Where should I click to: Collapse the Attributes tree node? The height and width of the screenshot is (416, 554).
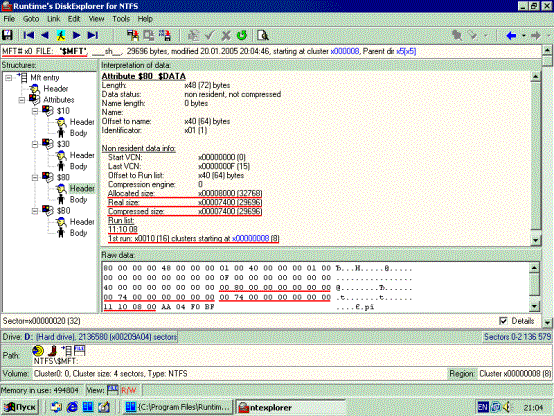(x=22, y=100)
